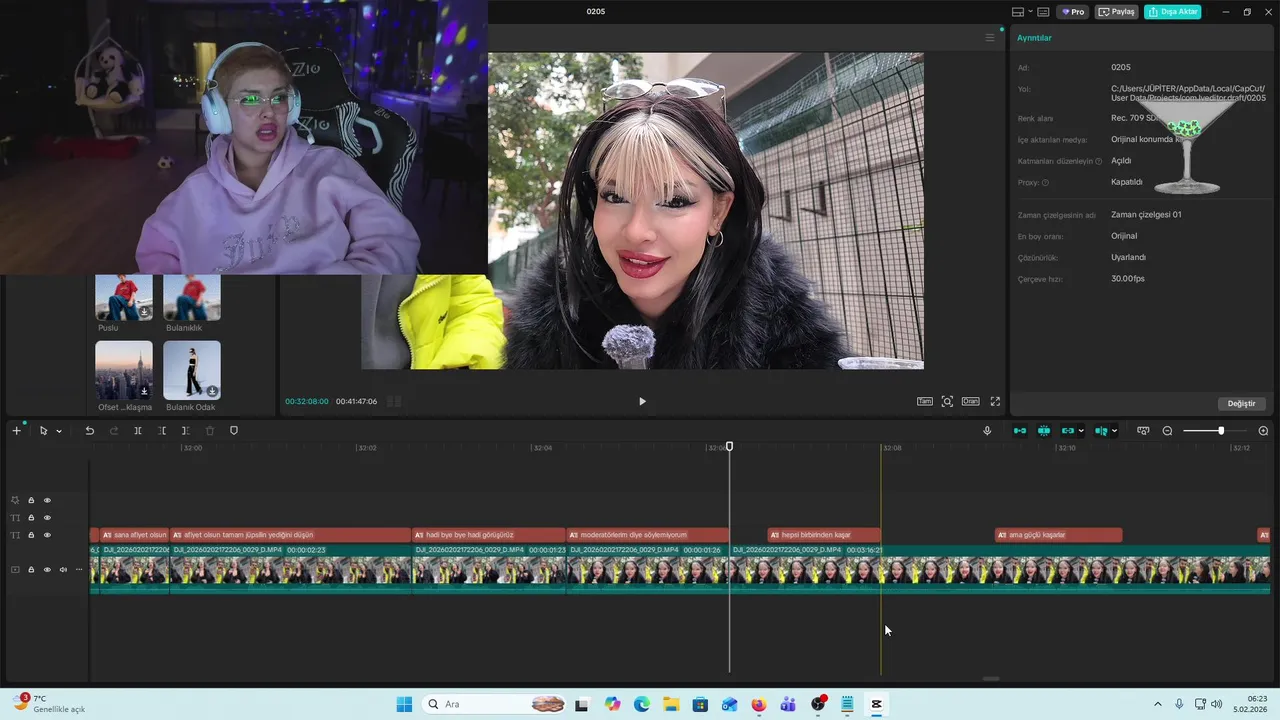This screenshot has height=720, width=1280.
Task: Lock the main video track
Action: 31,570
